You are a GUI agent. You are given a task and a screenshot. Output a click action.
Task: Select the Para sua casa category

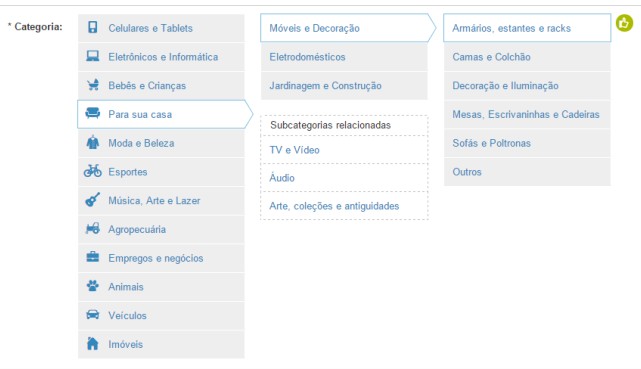pos(165,114)
